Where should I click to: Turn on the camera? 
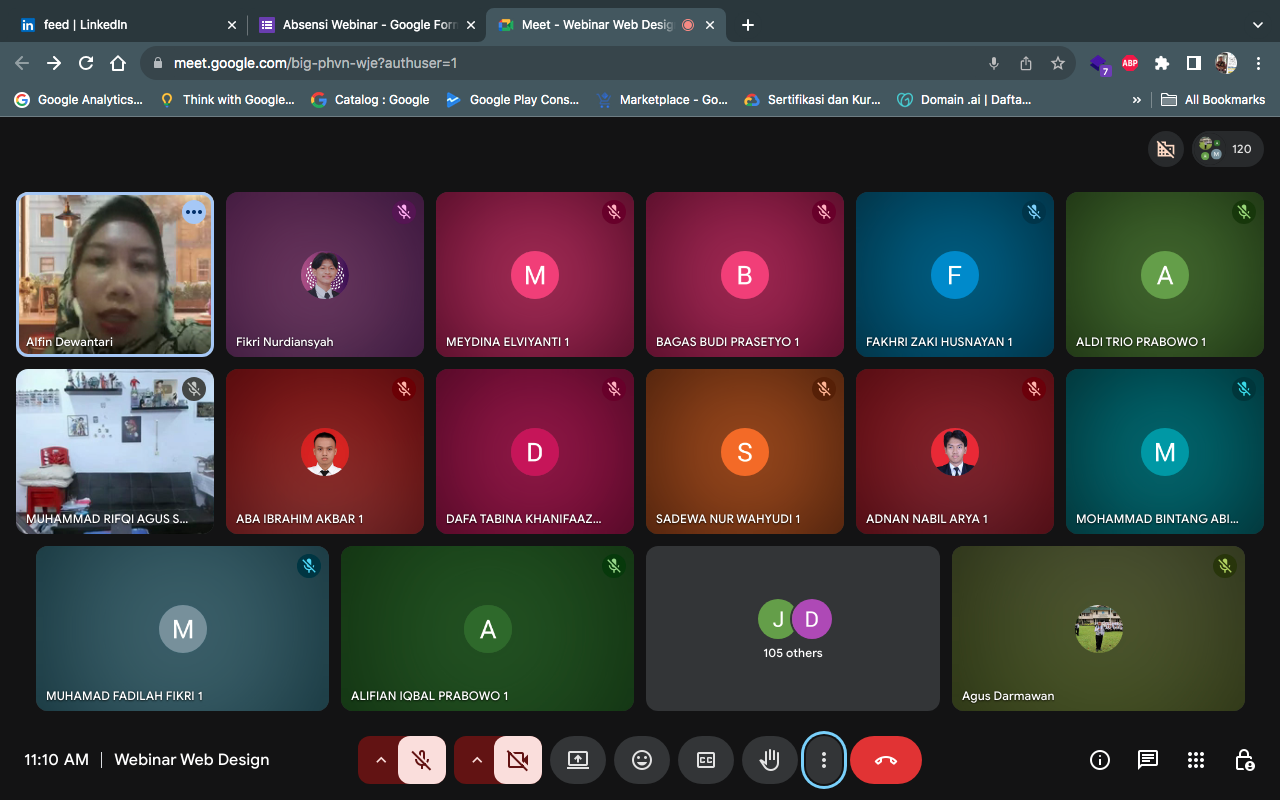pos(518,760)
